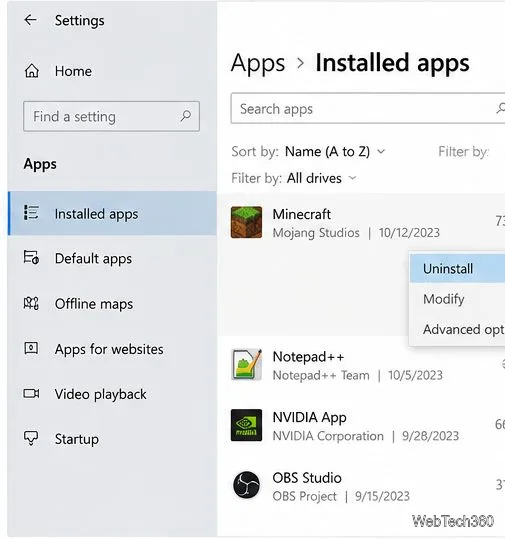Open Sort by Name (A to Z) dropdown
The width and height of the screenshot is (505, 539).
[x=335, y=151]
